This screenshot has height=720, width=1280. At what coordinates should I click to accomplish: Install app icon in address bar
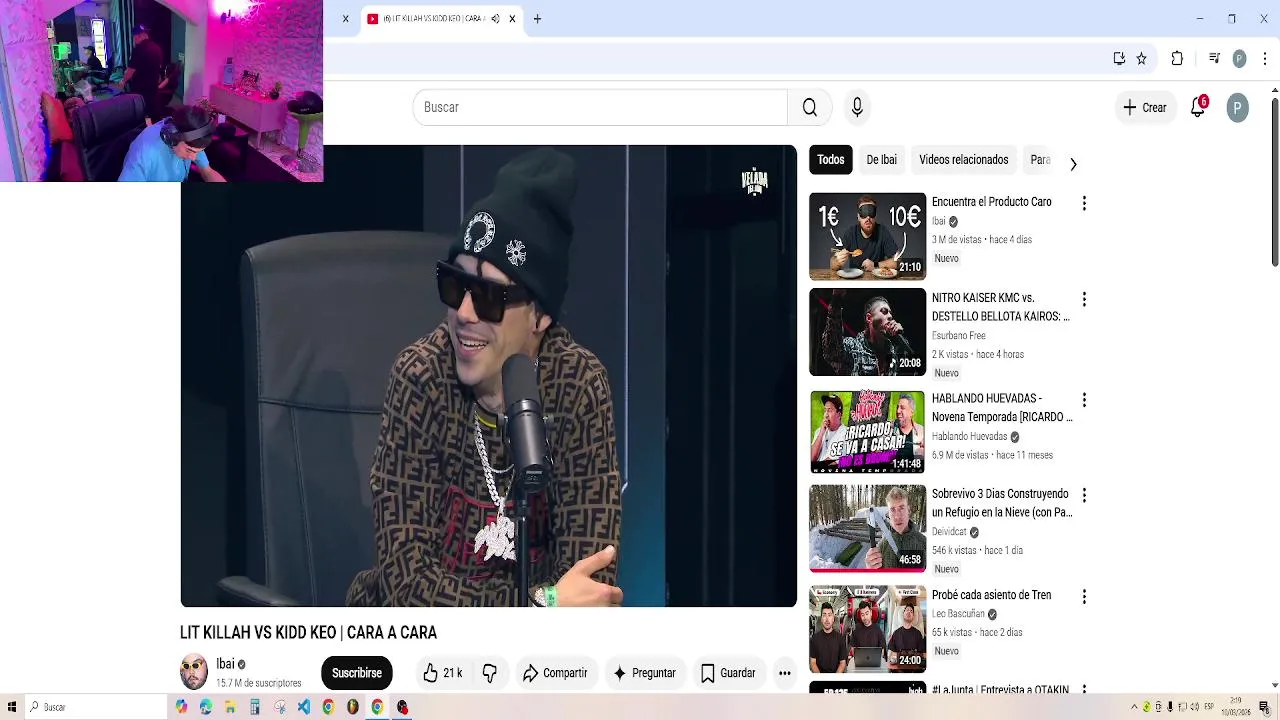pos(1119,59)
